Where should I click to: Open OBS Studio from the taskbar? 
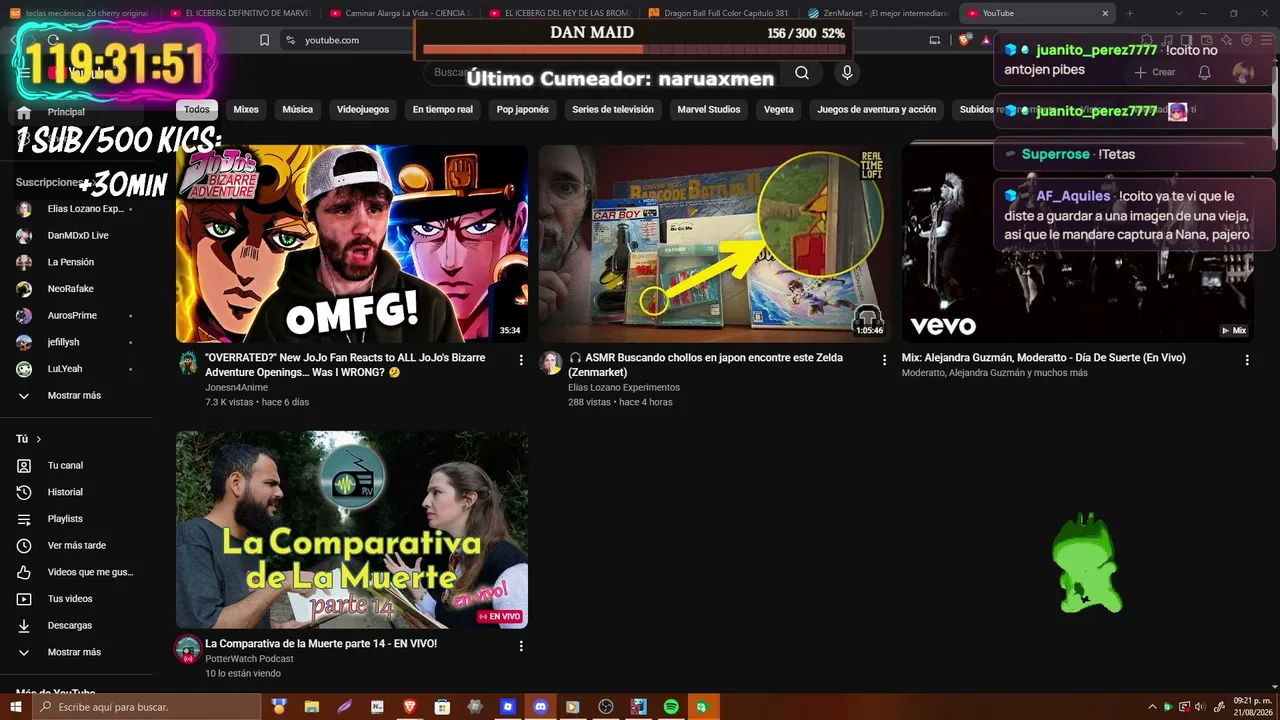pyautogui.click(x=605, y=707)
